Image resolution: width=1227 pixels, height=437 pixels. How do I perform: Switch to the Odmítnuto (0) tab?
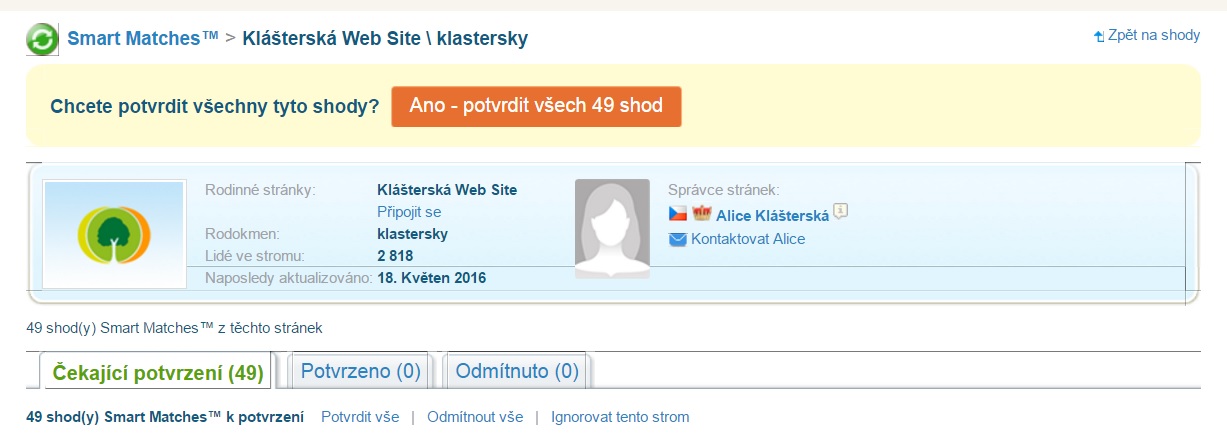517,371
